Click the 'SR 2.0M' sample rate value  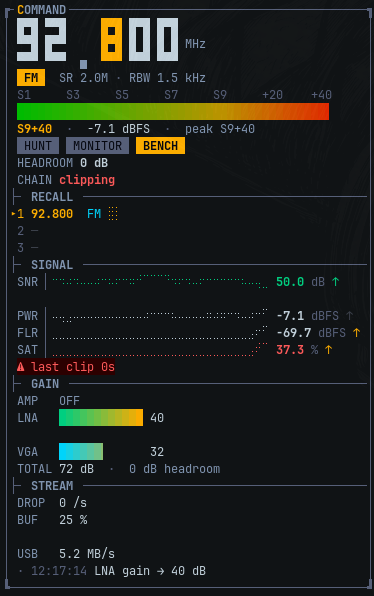tap(84, 78)
